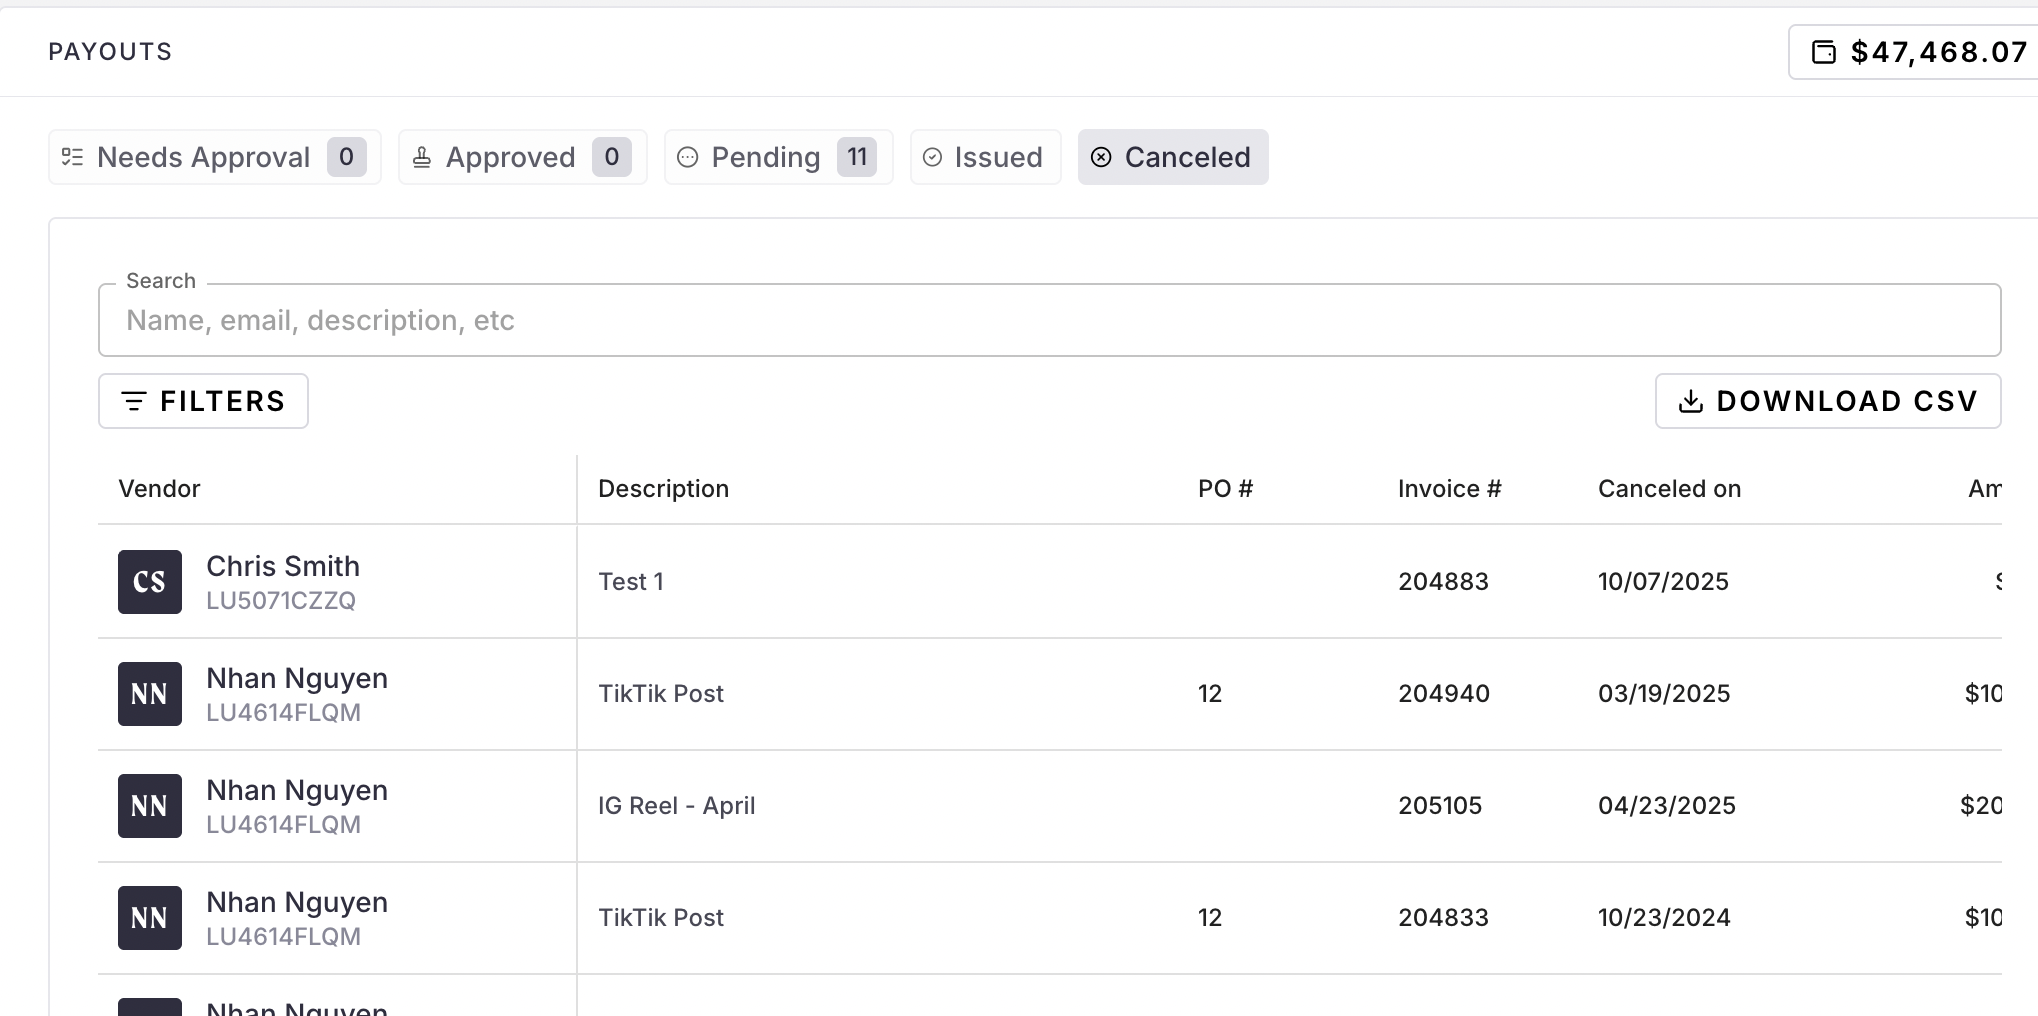This screenshot has height=1016, width=2038.
Task: Click the checklist icon on Needs Approval
Action: click(x=72, y=157)
